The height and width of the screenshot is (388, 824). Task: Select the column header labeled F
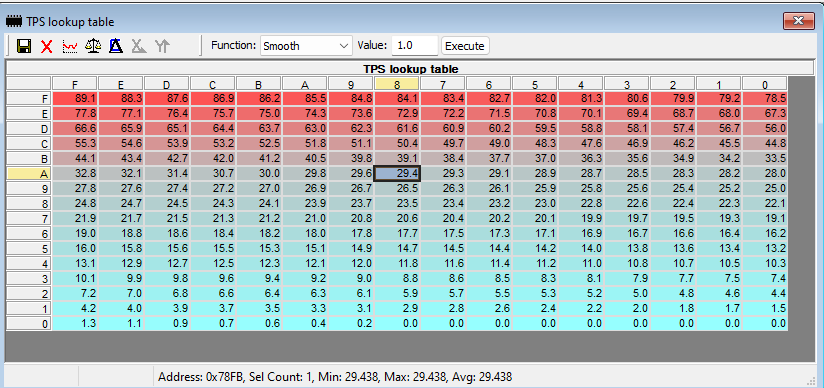pyautogui.click(x=75, y=83)
